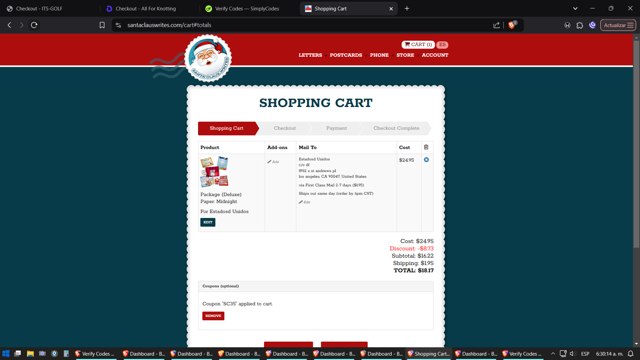Viewport: 640px width, 360px height.
Task: Click Paper: Midnight text
Action: coord(219,202)
